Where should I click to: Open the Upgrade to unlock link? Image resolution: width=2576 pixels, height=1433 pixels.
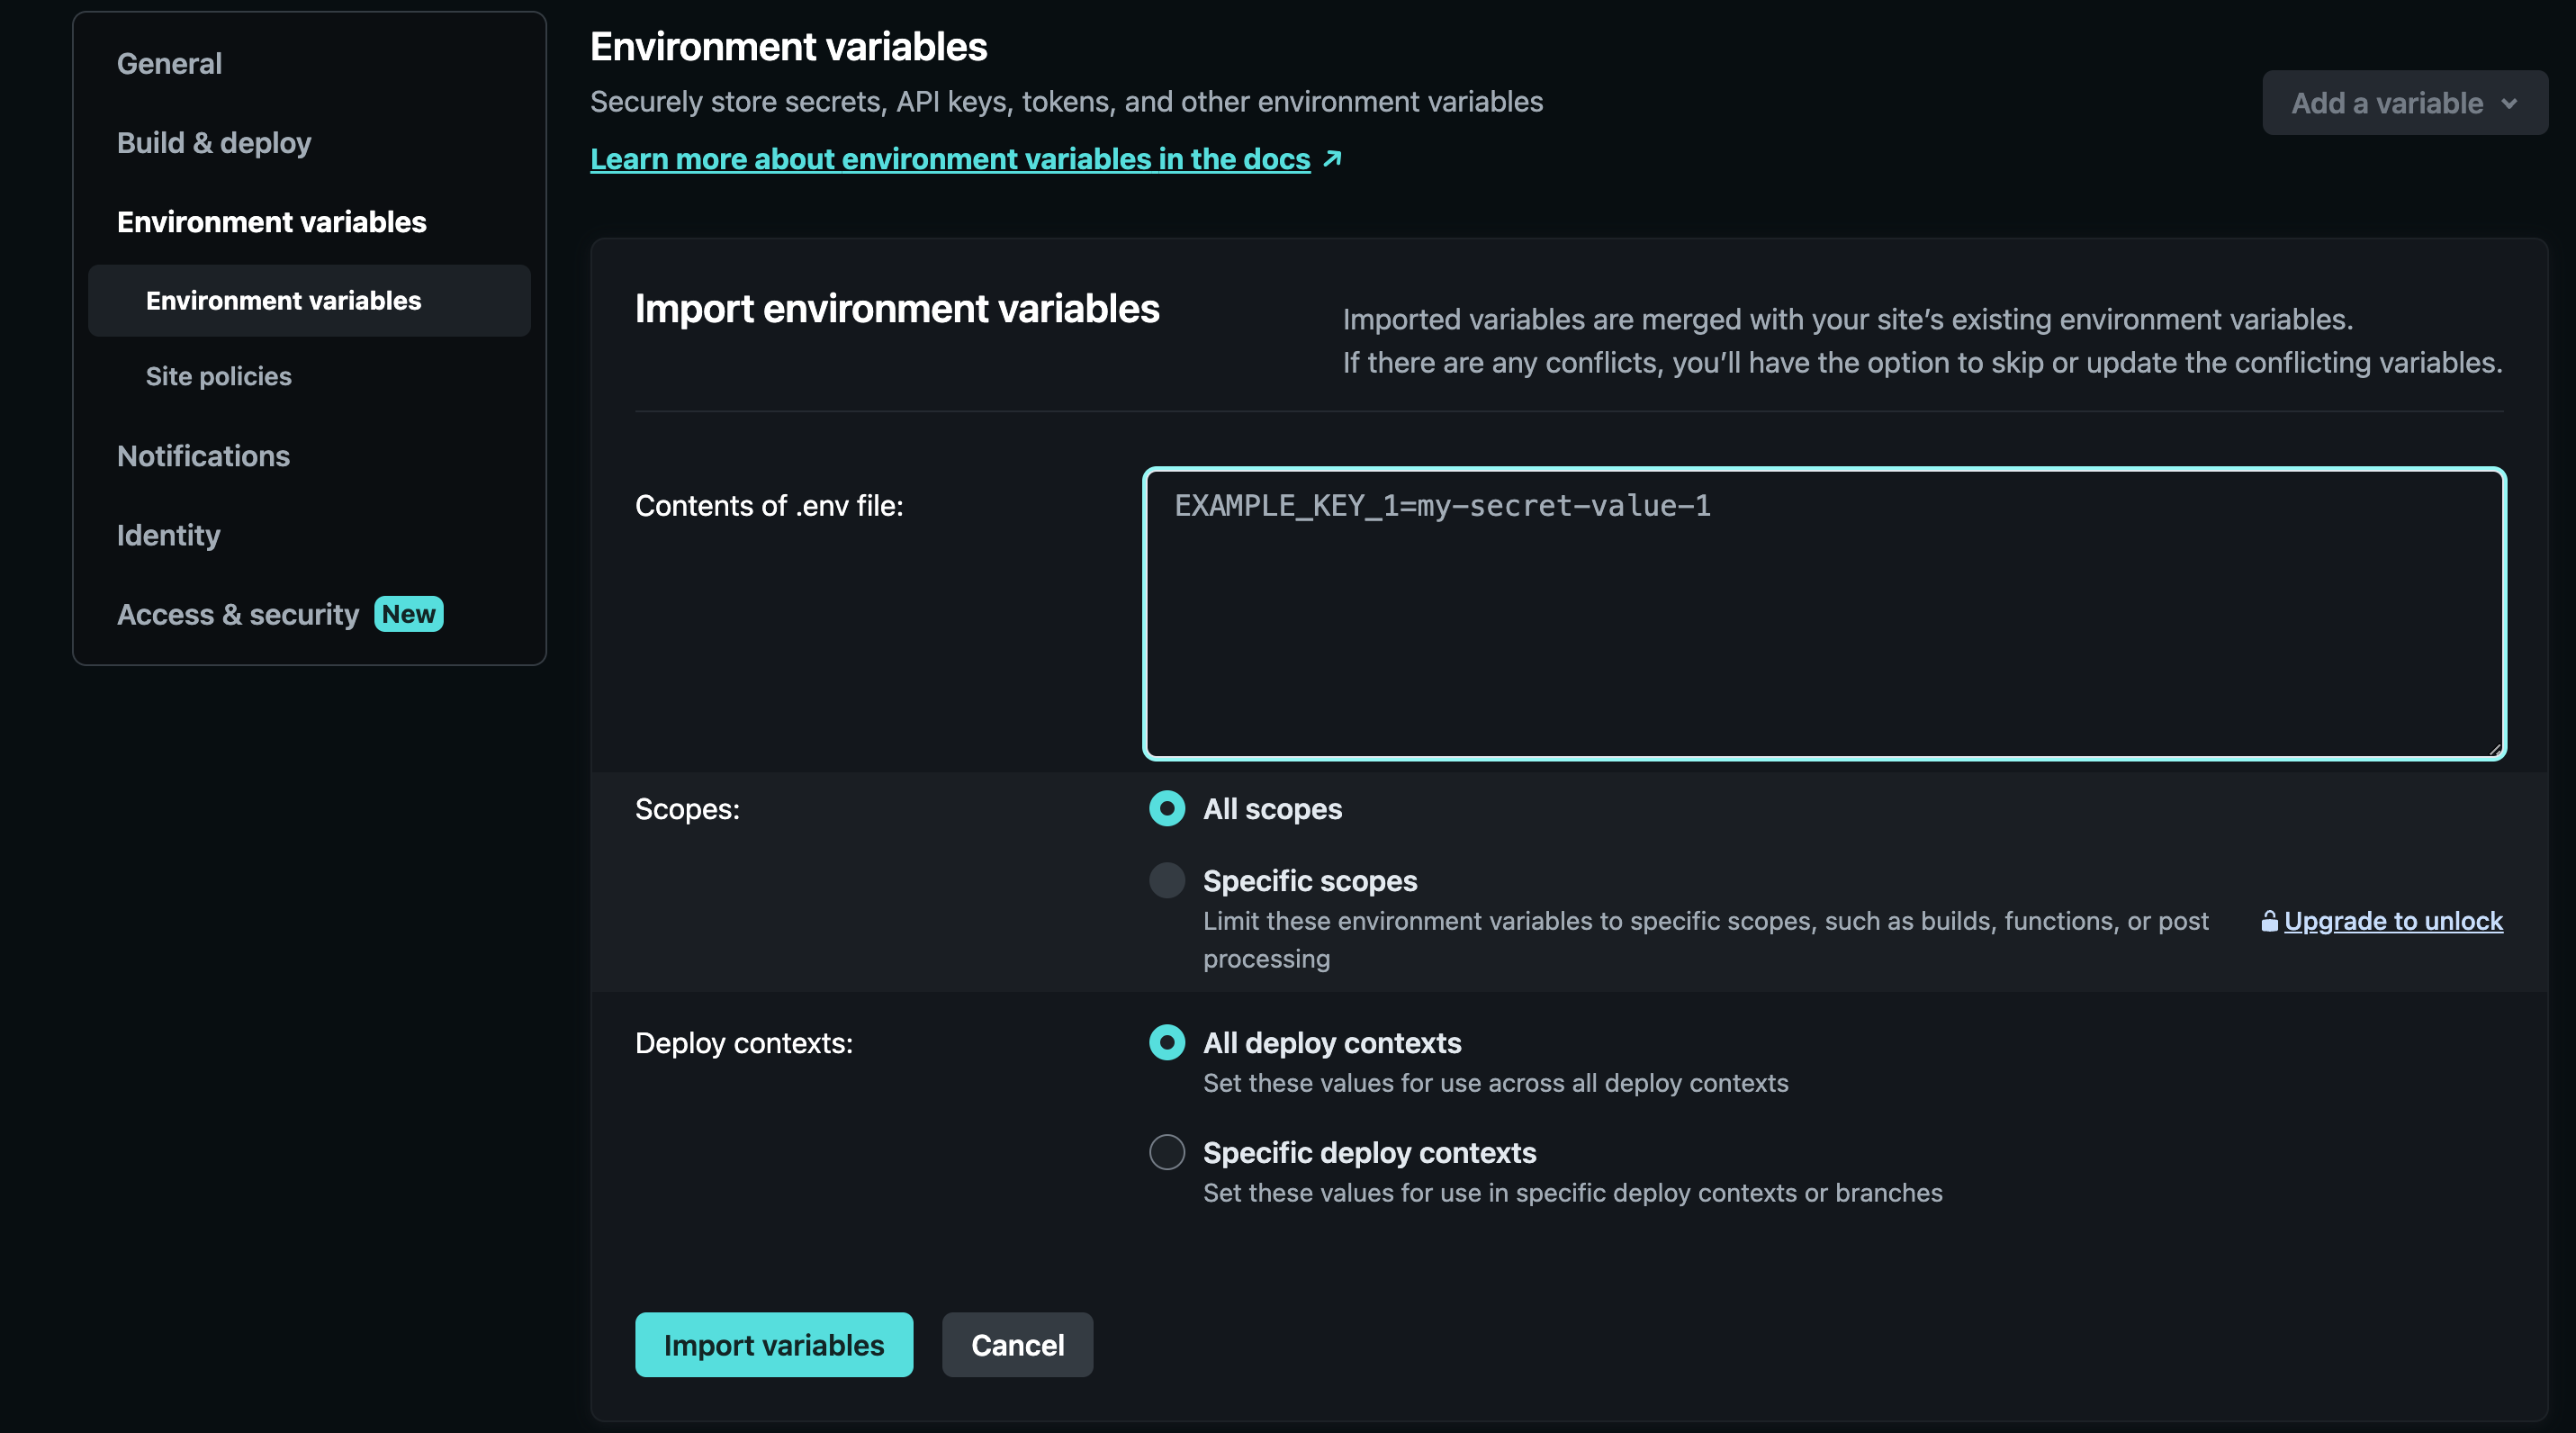click(x=2393, y=921)
